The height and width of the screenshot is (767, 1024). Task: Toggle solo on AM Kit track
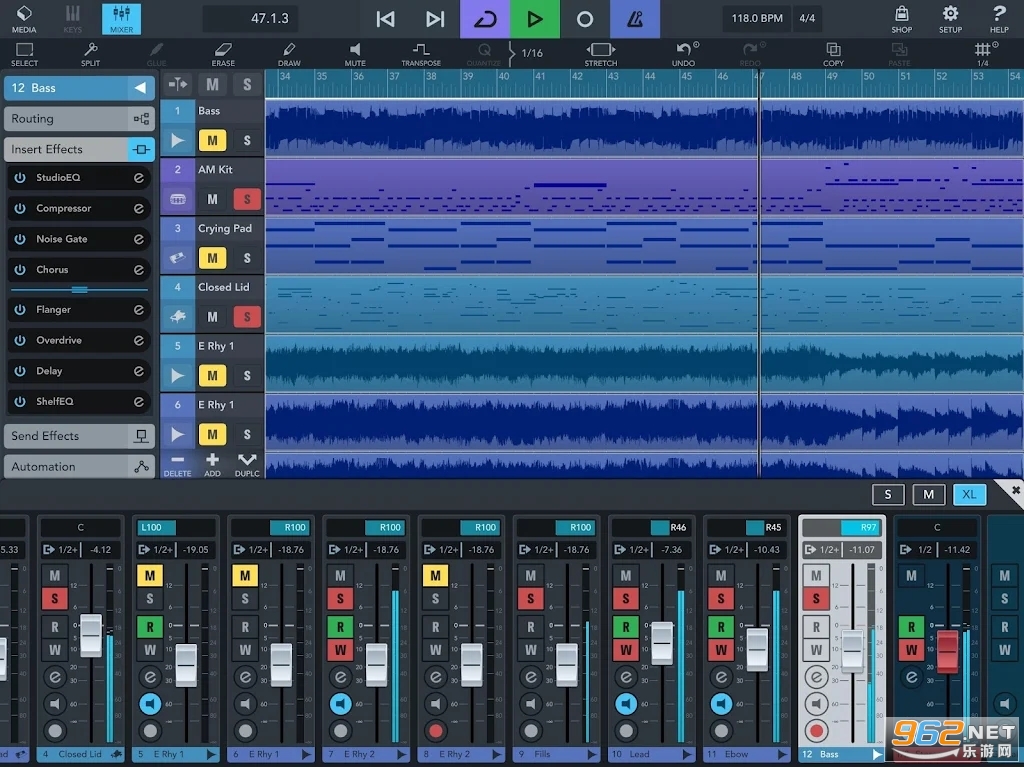247,199
